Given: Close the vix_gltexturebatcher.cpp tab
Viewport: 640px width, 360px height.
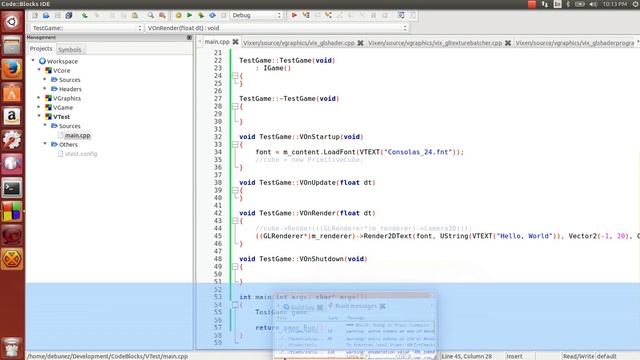Looking at the screenshot, I should 508,42.
